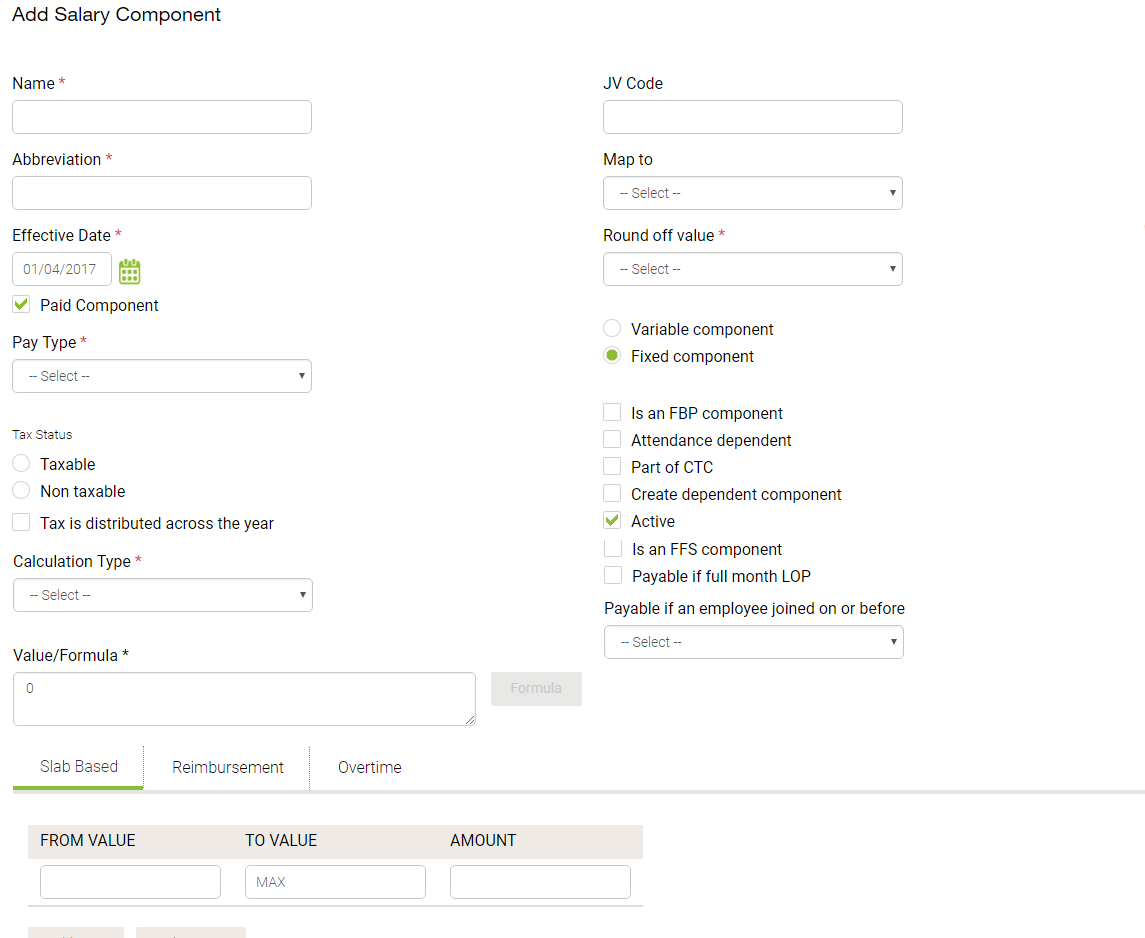Click the slab AMOUNT input box

pos(540,881)
